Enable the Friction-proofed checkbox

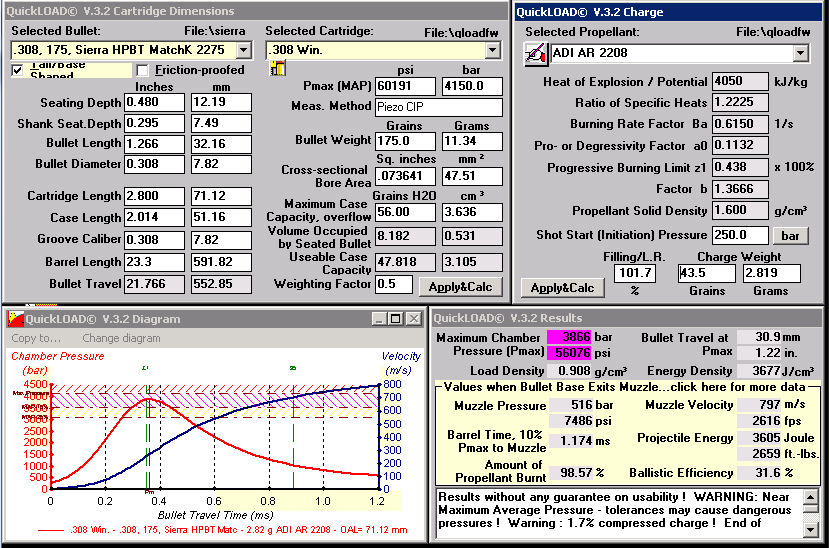pyautogui.click(x=142, y=70)
